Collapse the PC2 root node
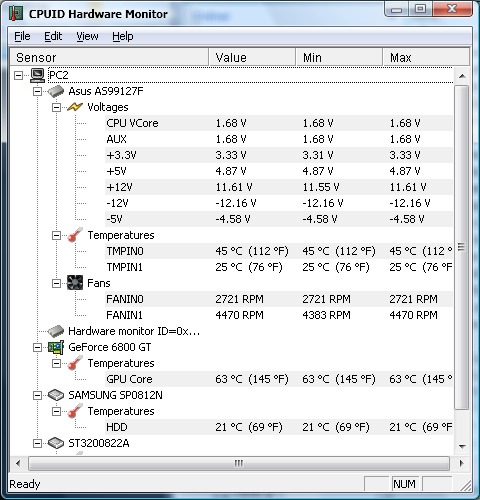 pos(19,76)
